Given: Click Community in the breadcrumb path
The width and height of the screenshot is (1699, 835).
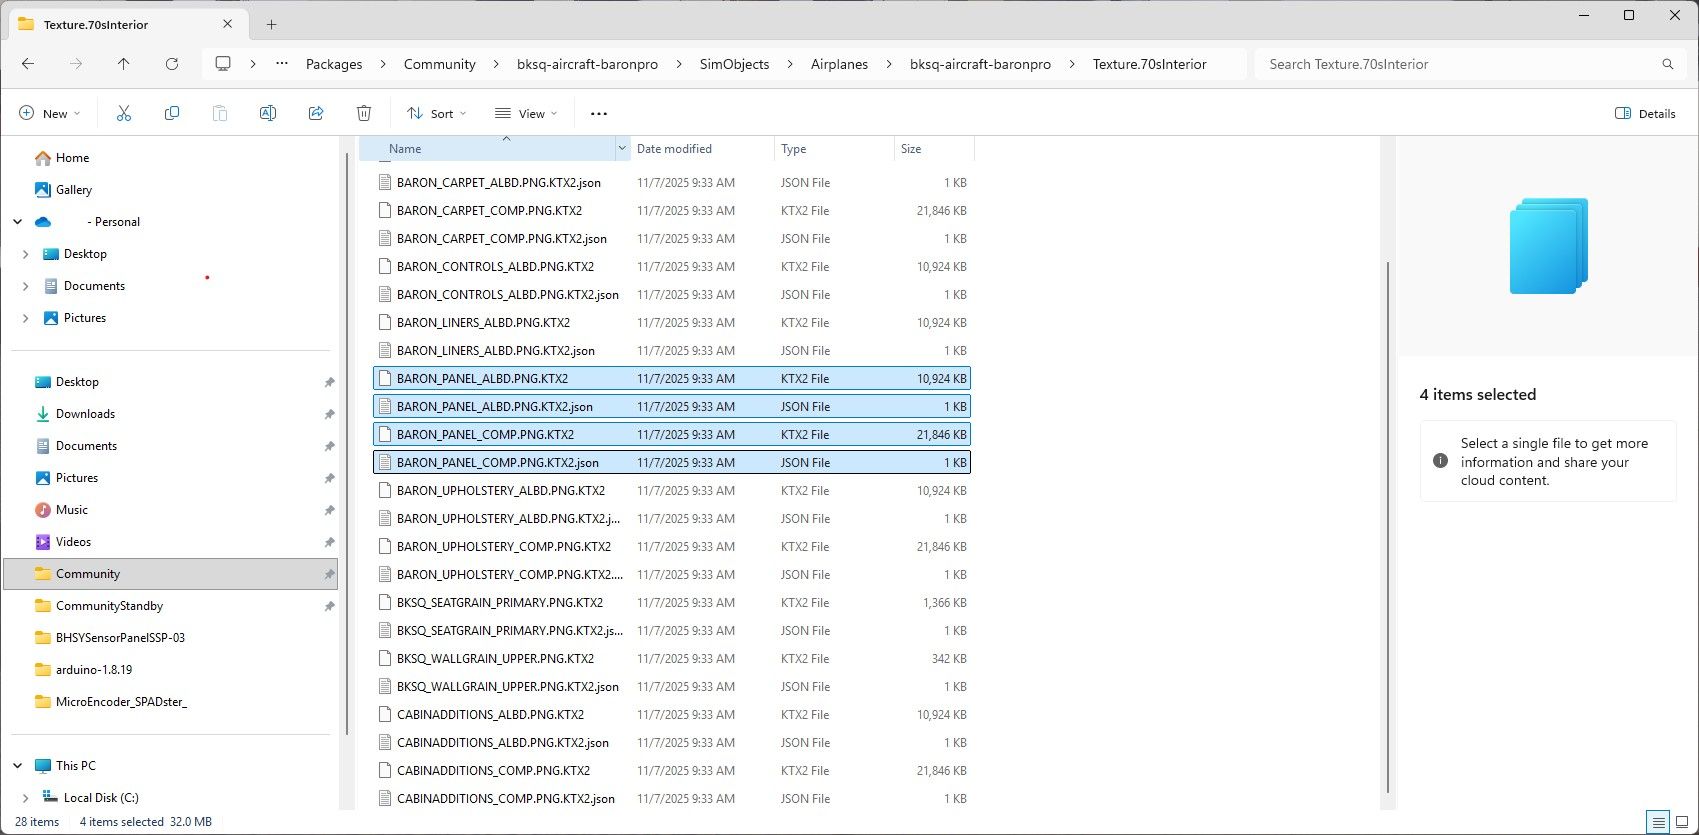Looking at the screenshot, I should [439, 64].
